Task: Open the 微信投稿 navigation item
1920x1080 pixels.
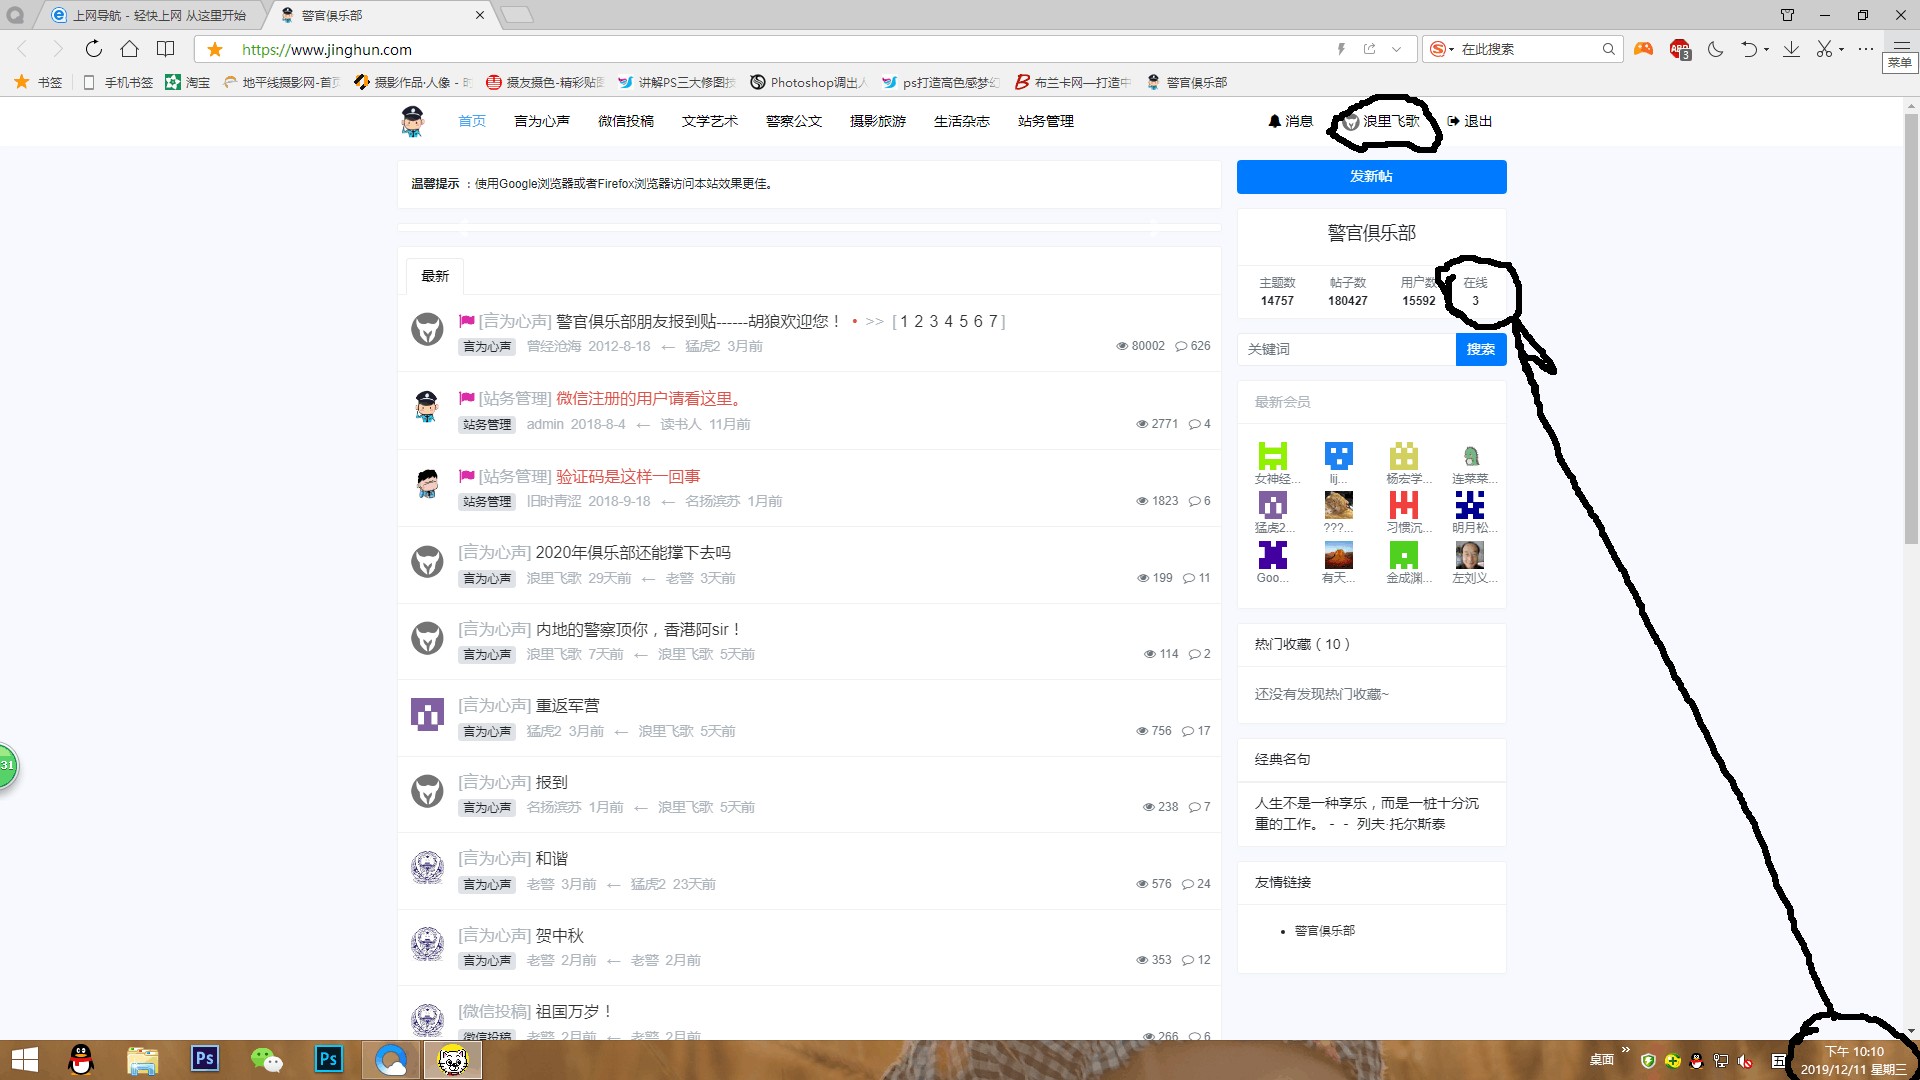Action: (x=625, y=121)
